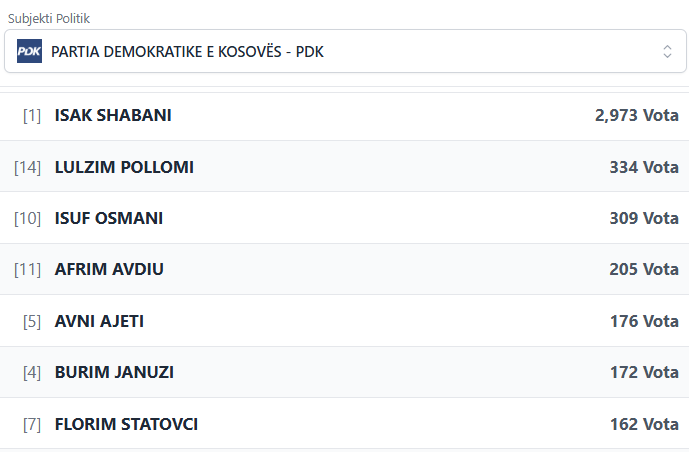Click the 309 Vota figure
This screenshot has width=689, height=452.
coord(643,218)
